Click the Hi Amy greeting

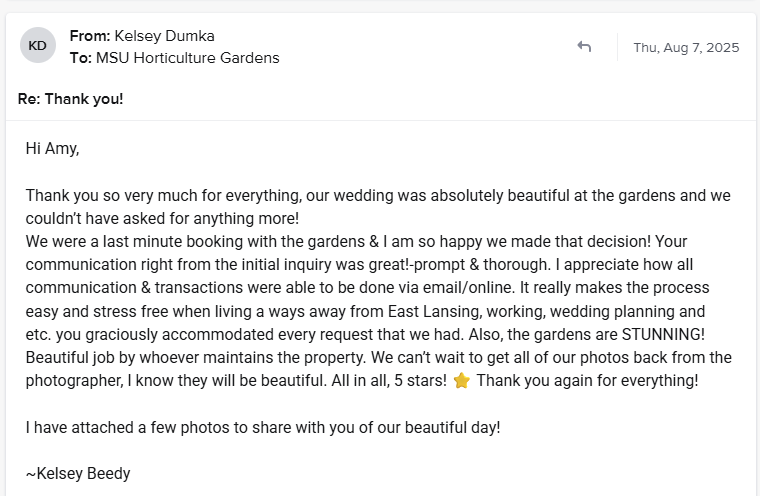coord(52,149)
